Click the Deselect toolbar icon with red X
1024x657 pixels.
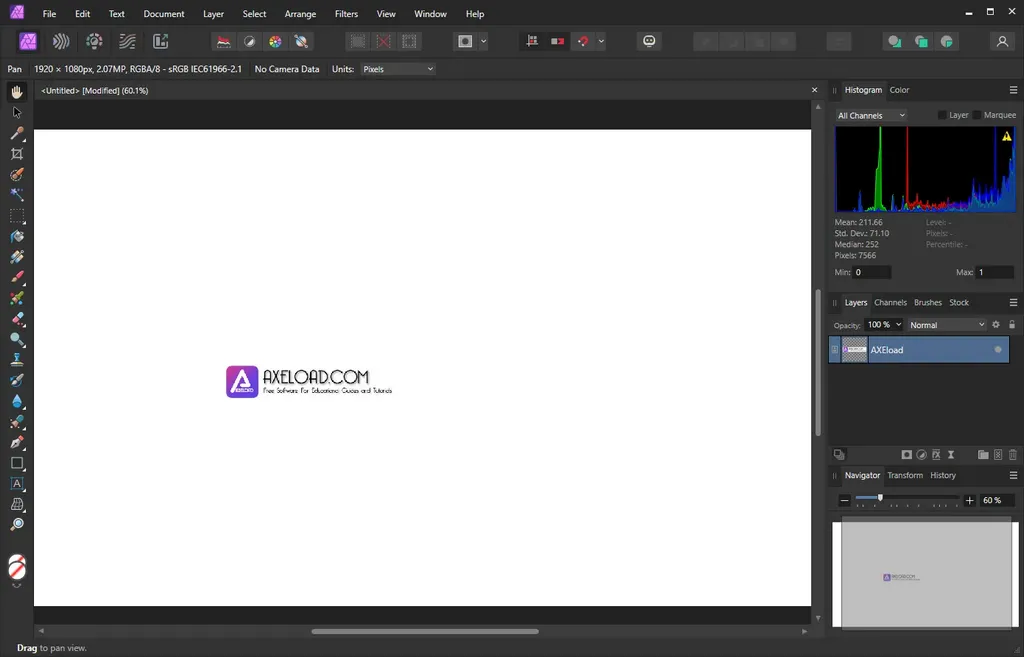(383, 41)
